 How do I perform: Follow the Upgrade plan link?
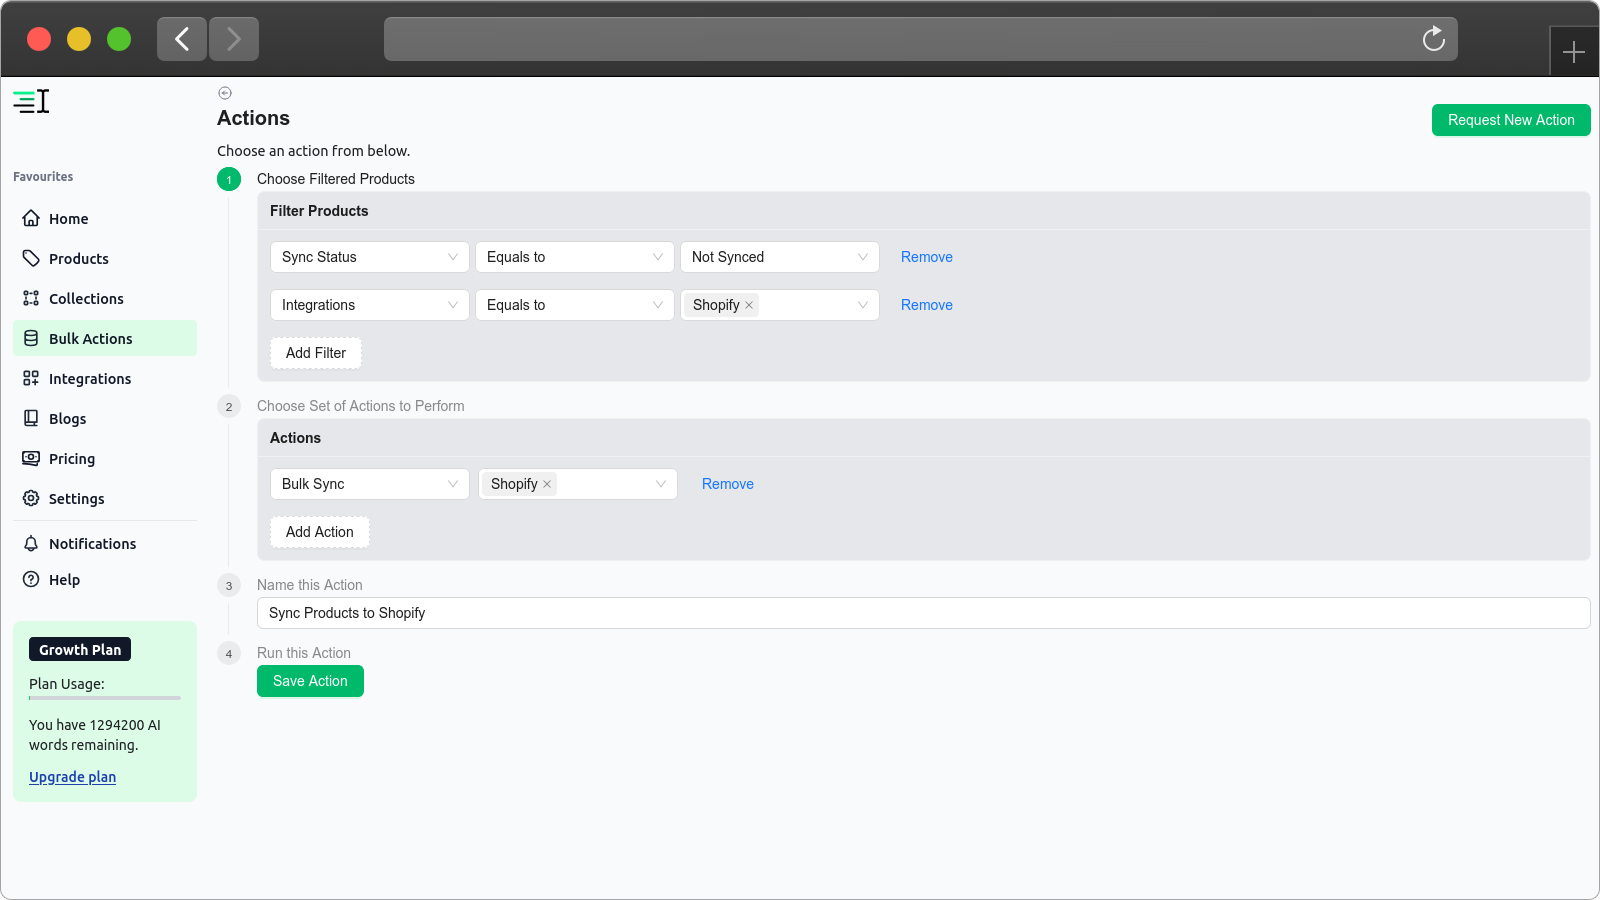point(72,777)
